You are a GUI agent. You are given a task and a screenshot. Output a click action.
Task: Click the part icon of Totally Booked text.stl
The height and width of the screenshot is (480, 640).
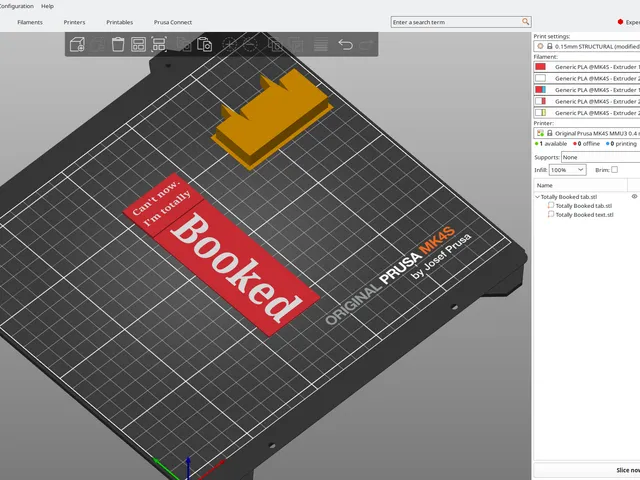(551, 214)
